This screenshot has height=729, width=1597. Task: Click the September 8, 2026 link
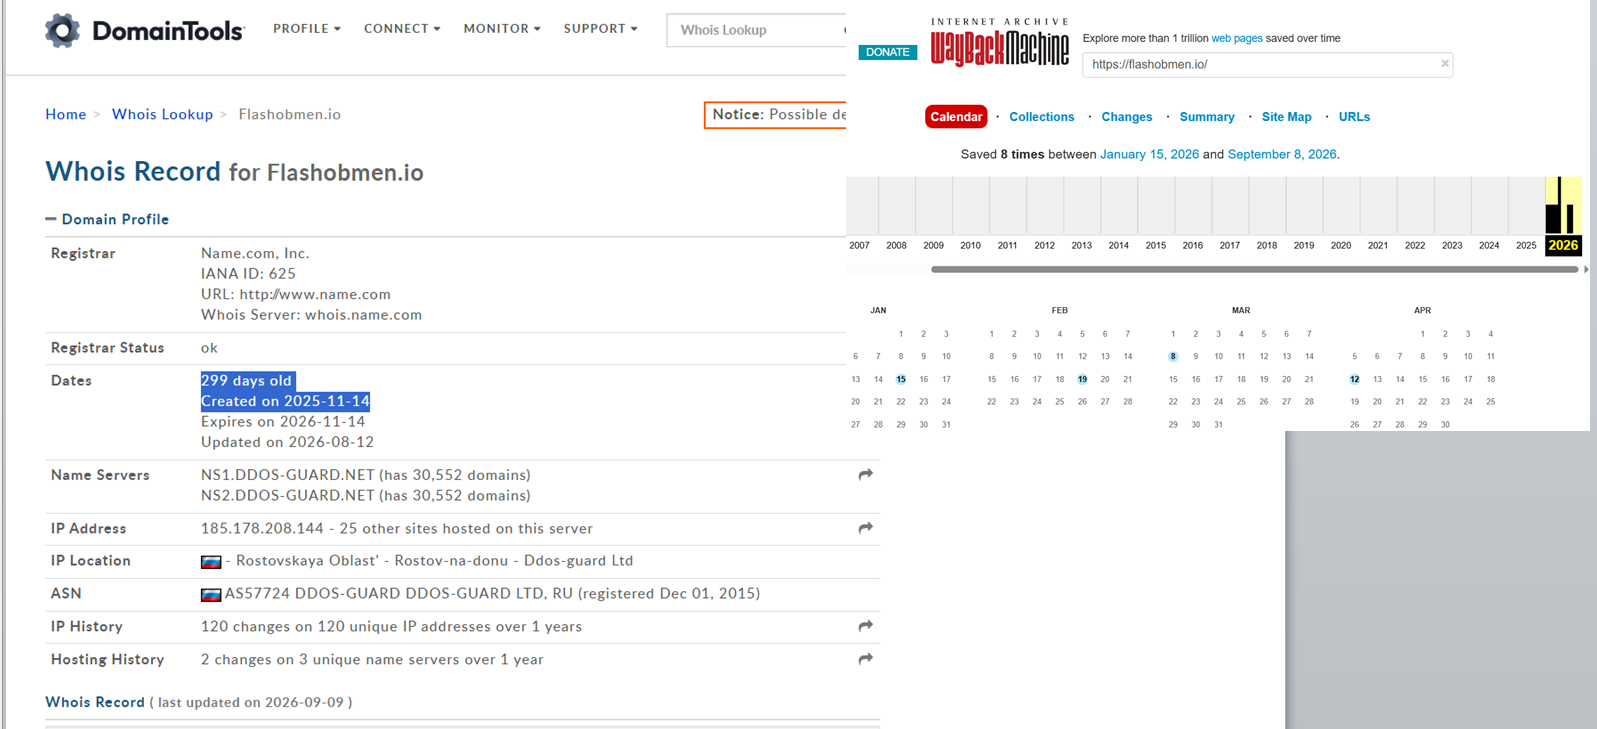(x=1282, y=154)
